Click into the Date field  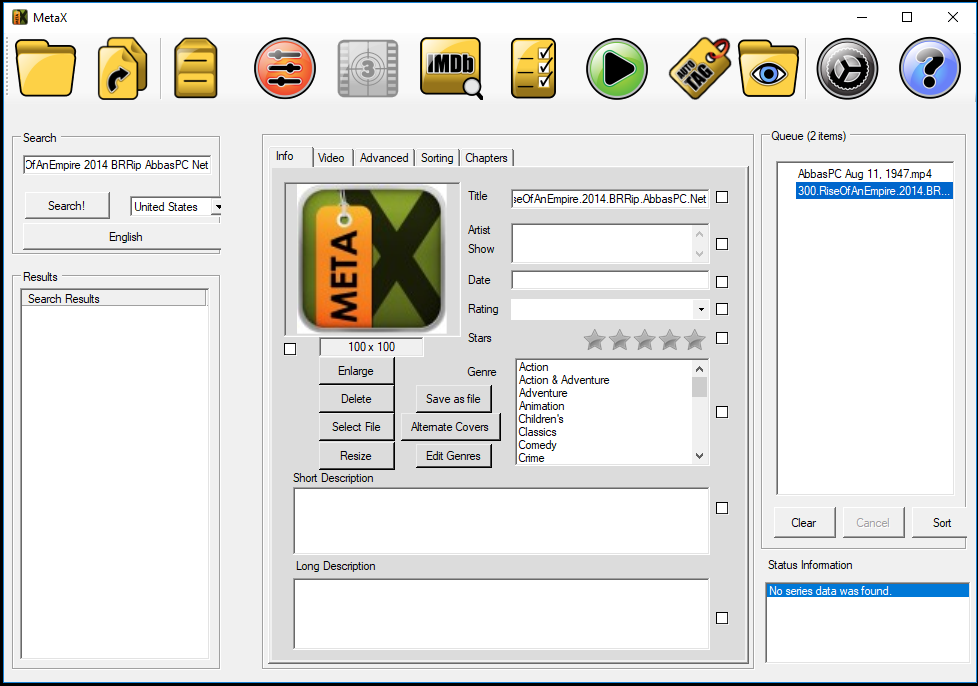click(610, 280)
